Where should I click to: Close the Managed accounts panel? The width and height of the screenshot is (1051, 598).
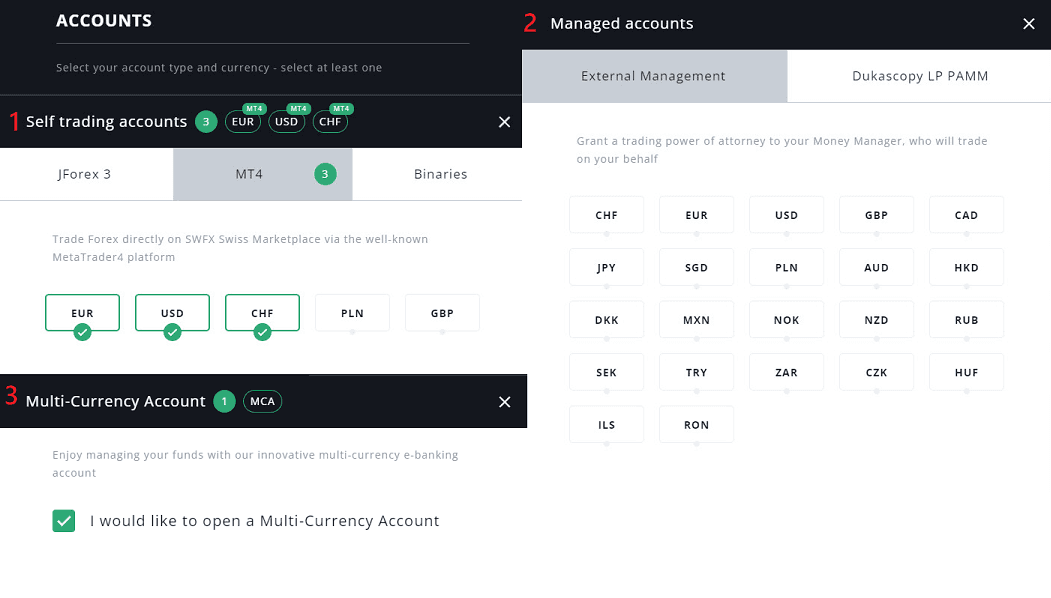pyautogui.click(x=1029, y=24)
